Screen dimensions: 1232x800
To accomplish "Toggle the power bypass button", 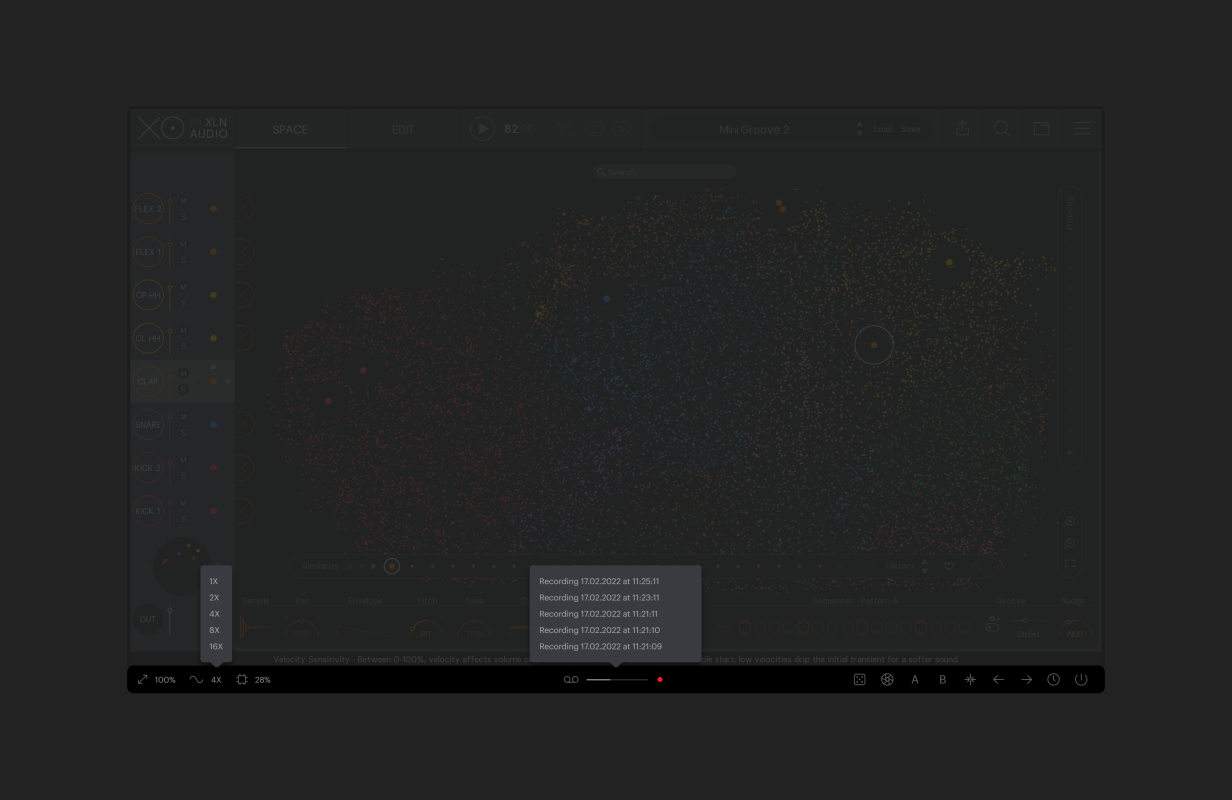I will 1081,680.
